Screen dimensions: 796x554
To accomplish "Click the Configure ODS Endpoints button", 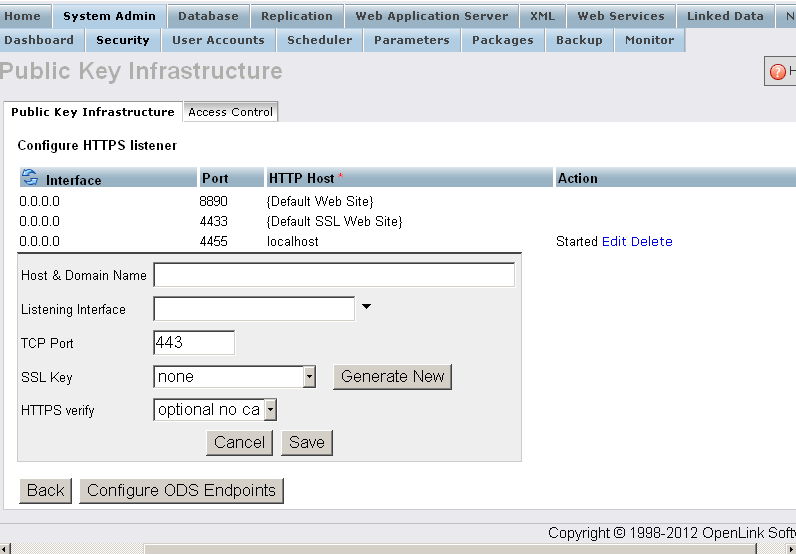I will click(x=182, y=490).
